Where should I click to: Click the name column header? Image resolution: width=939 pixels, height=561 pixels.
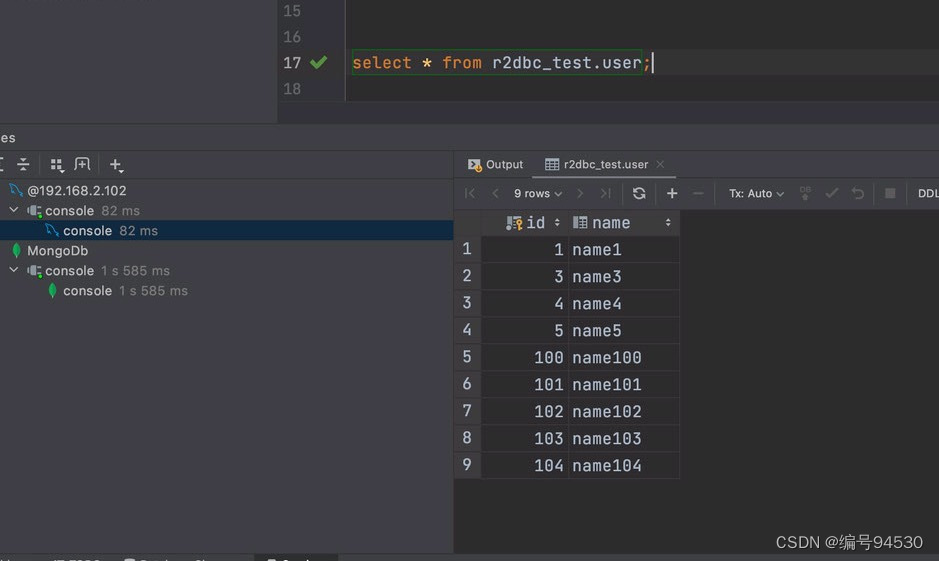click(x=623, y=223)
